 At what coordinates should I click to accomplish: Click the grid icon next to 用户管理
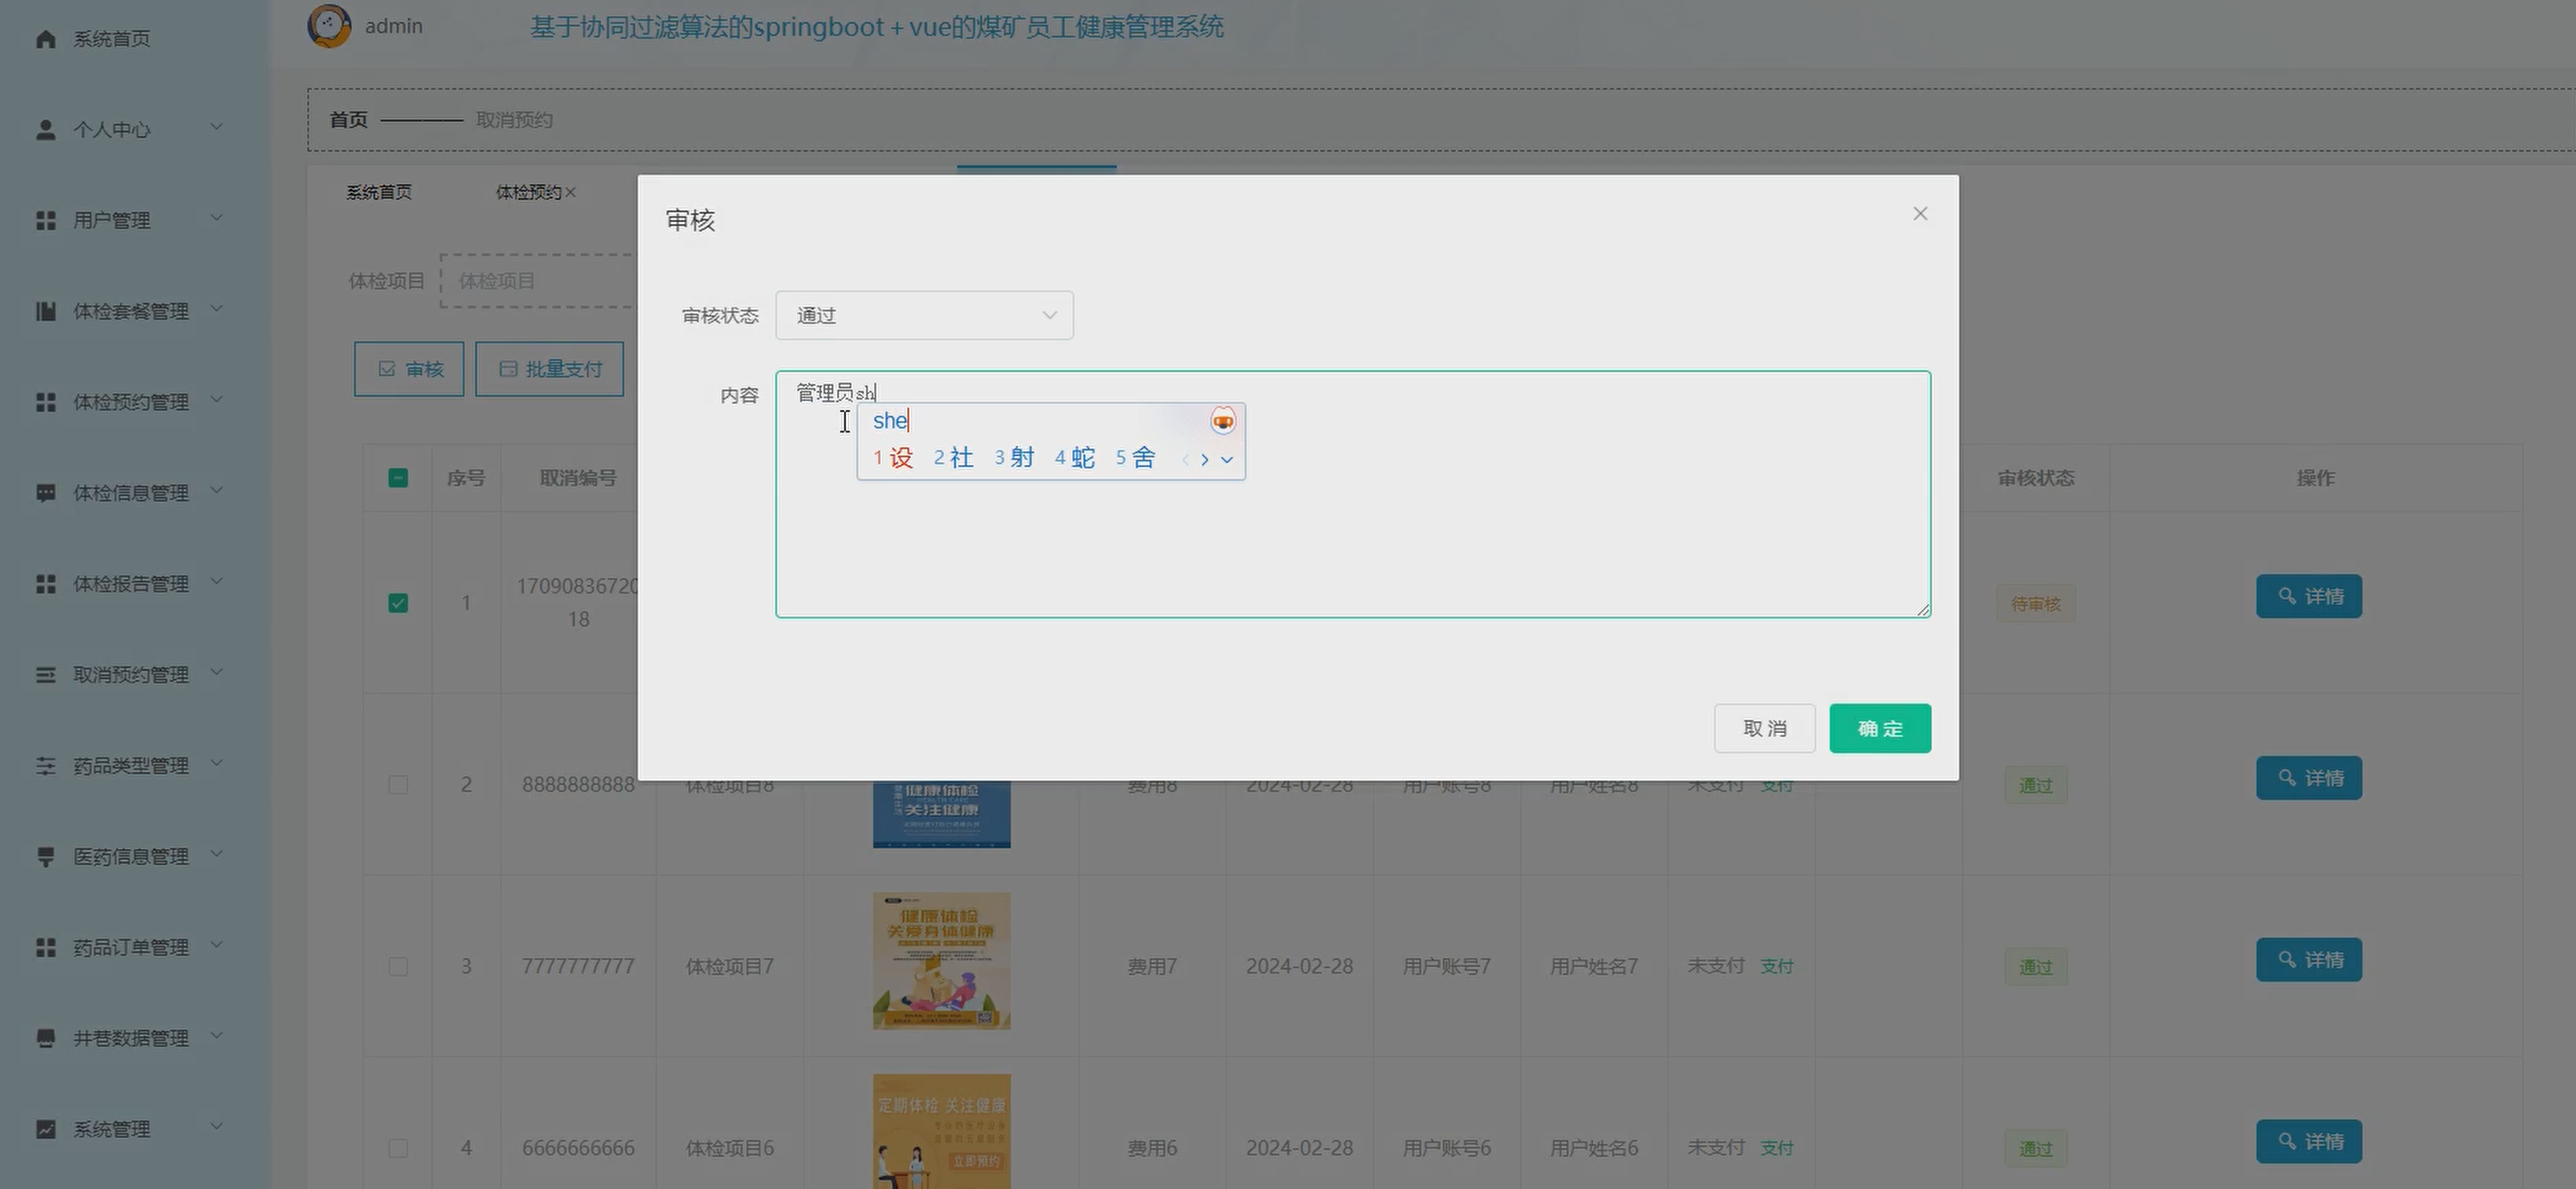[x=45, y=220]
